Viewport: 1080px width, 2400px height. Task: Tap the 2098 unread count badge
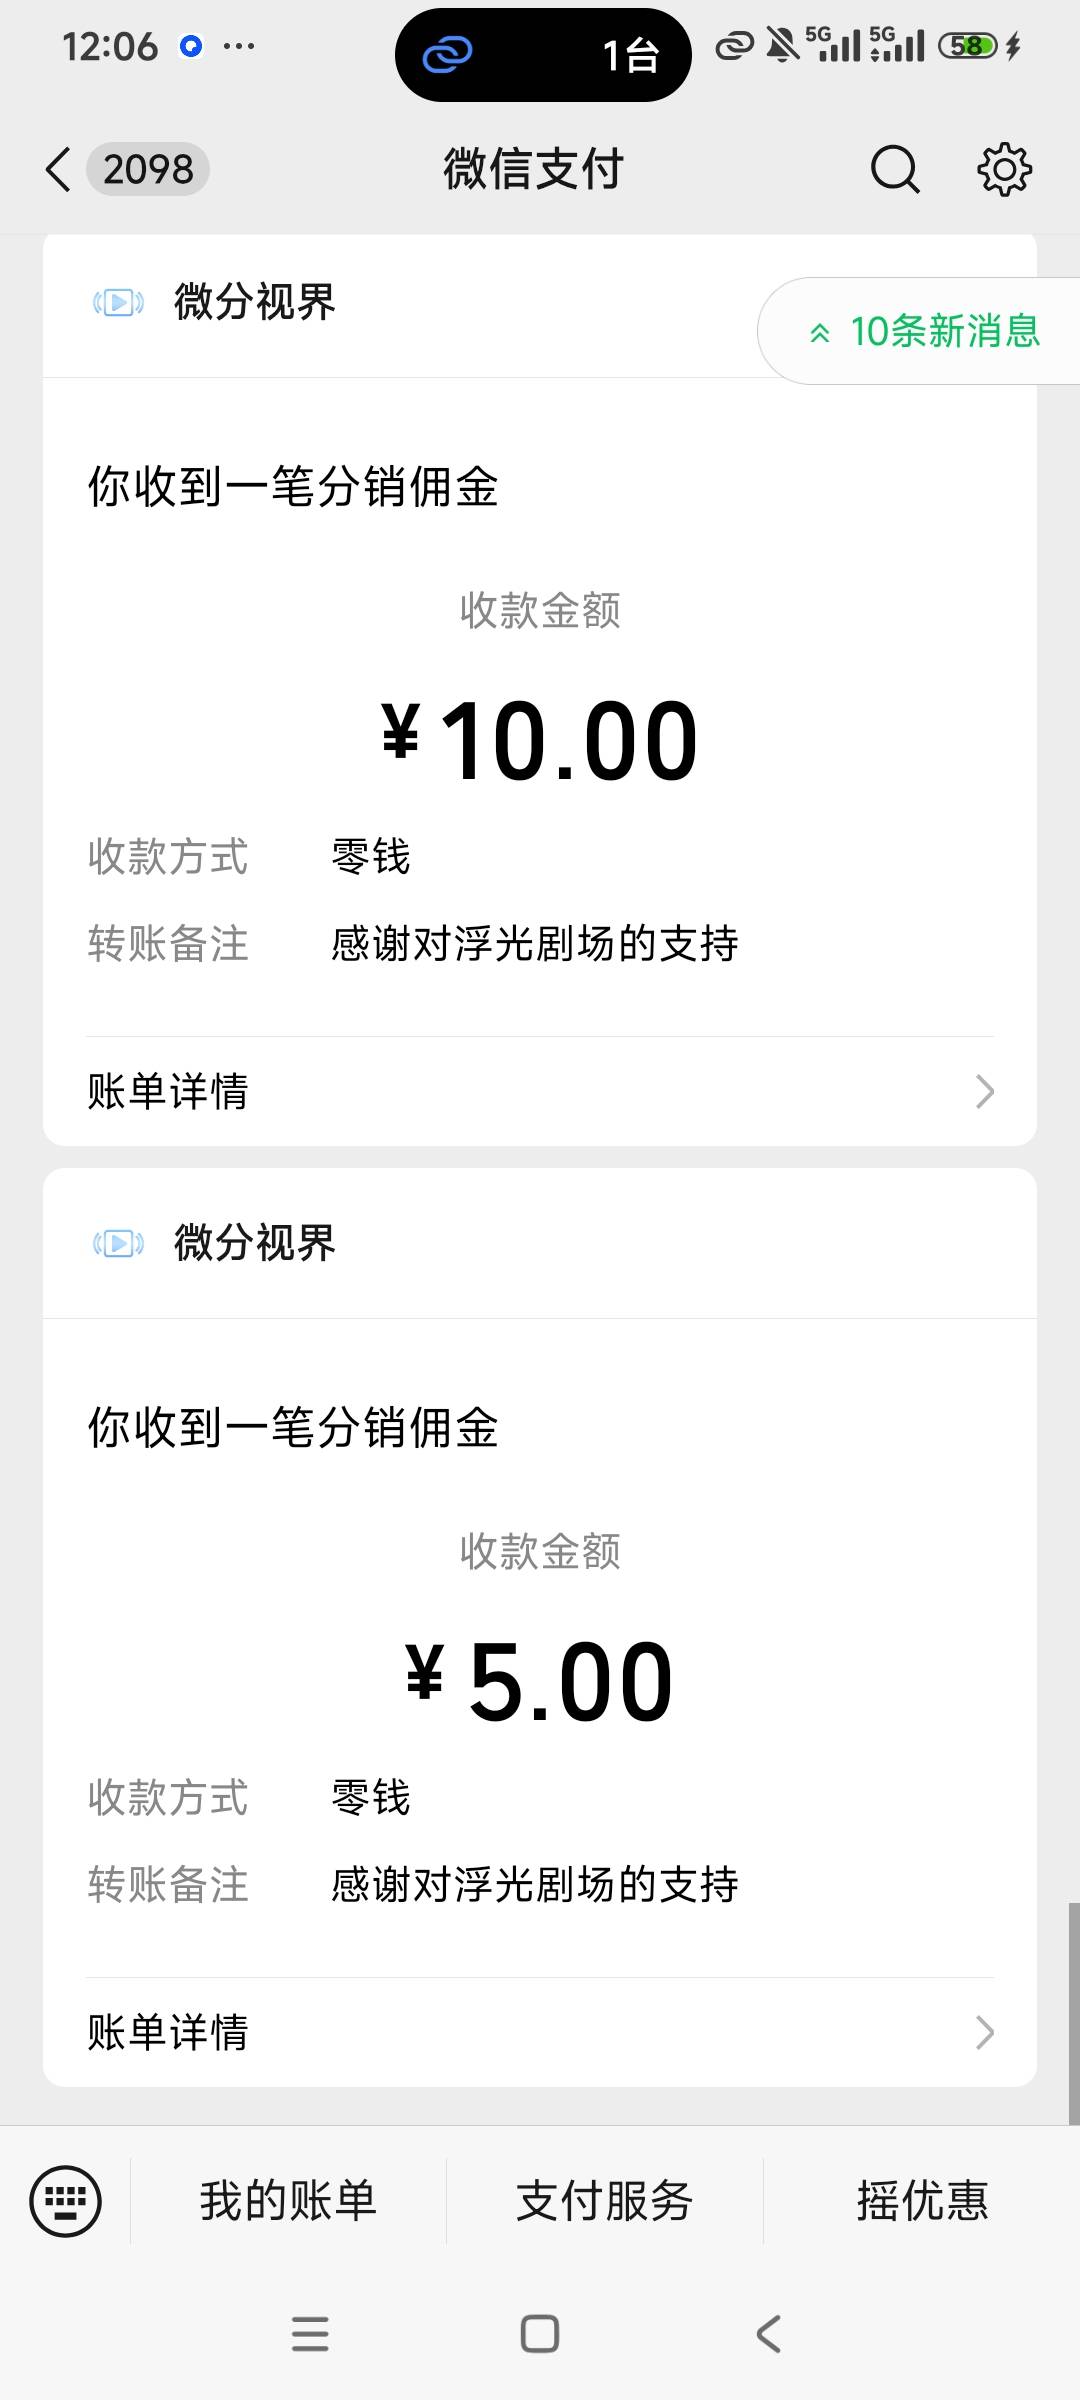click(148, 169)
